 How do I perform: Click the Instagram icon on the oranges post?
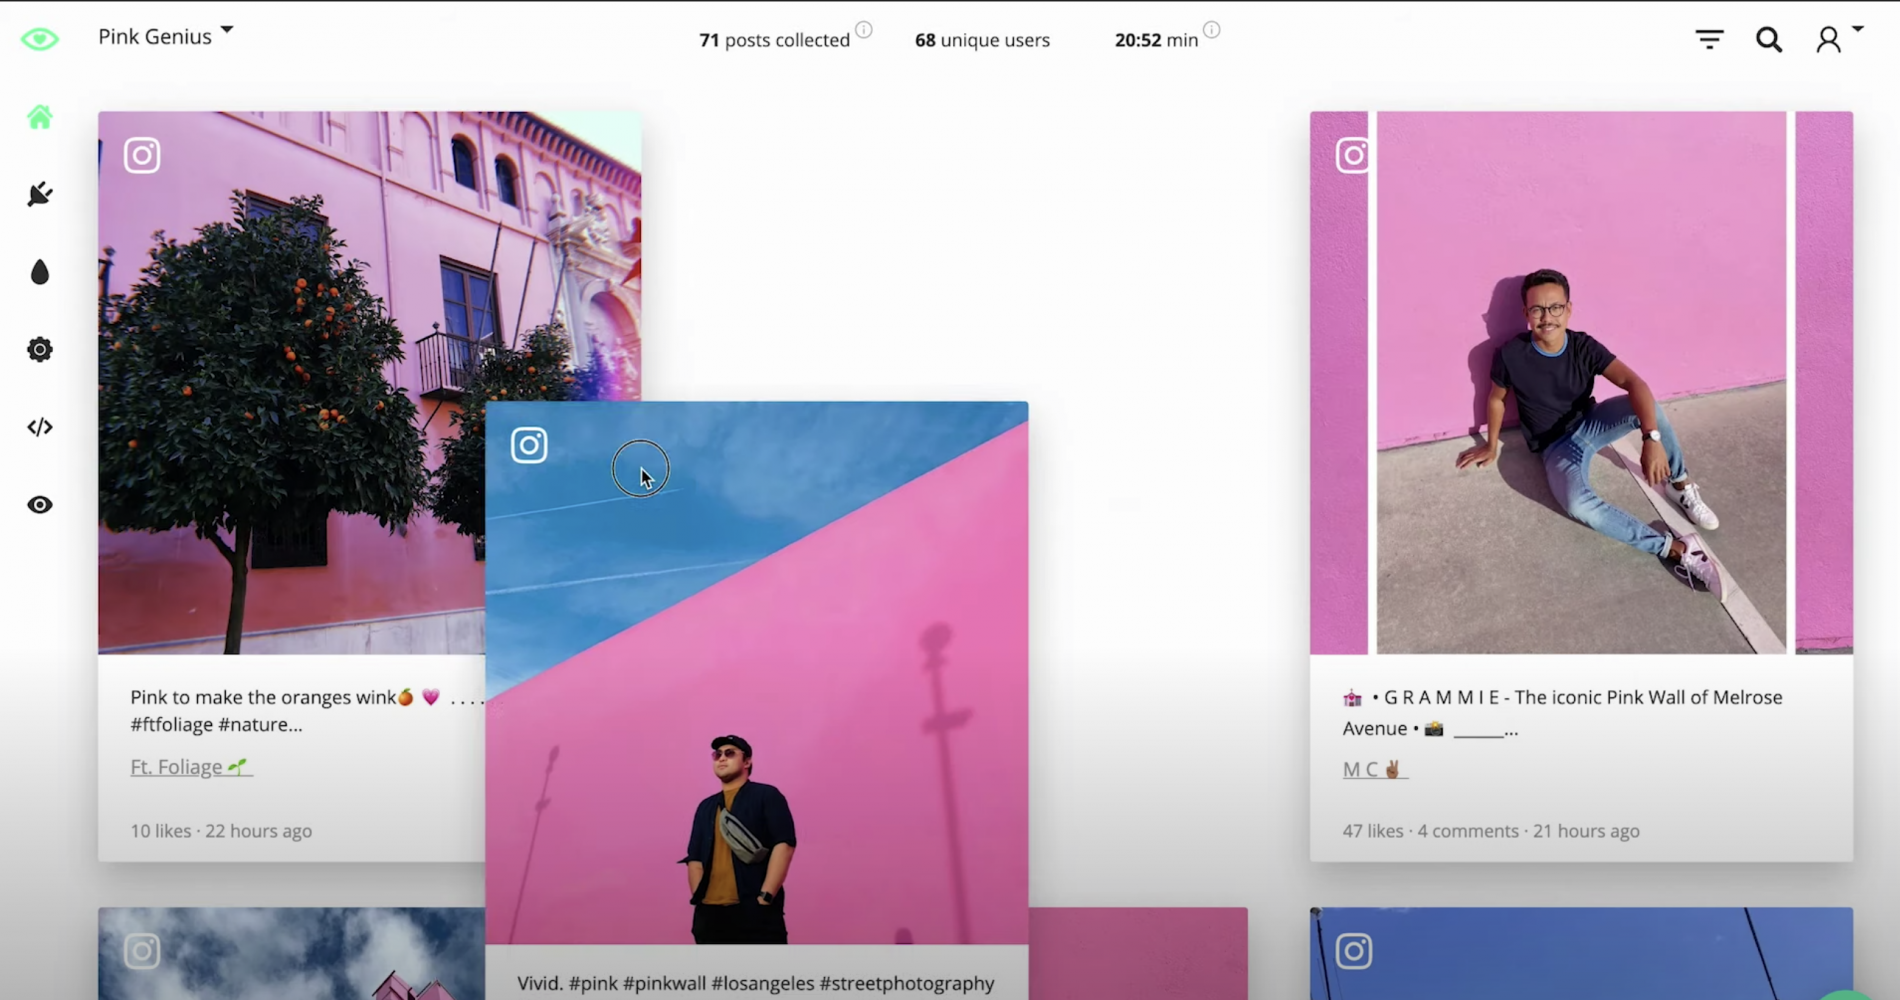(x=142, y=154)
